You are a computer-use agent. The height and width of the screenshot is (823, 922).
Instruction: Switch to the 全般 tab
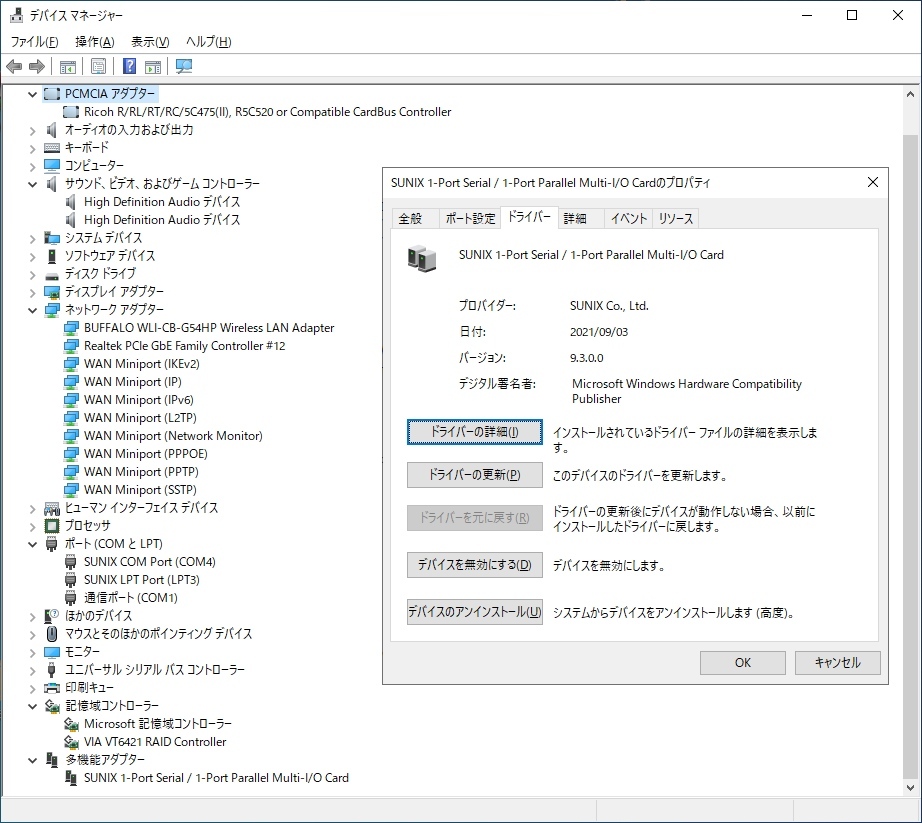(x=415, y=219)
